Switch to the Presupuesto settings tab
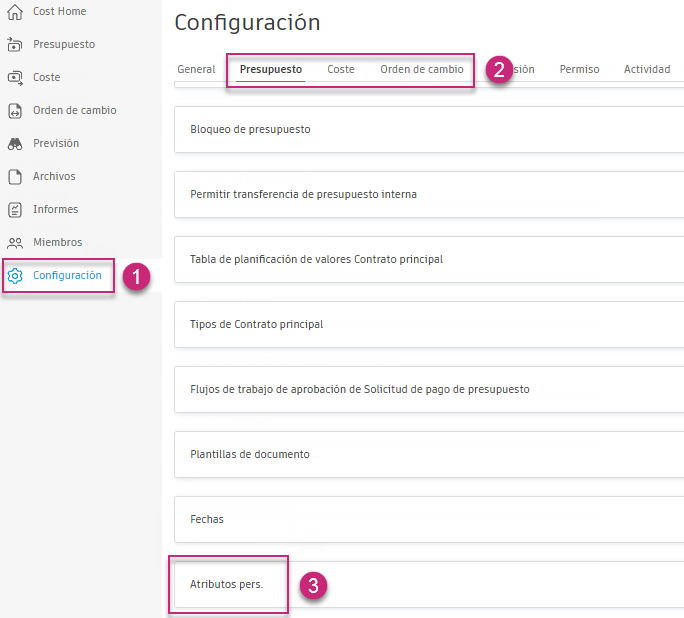 click(271, 69)
